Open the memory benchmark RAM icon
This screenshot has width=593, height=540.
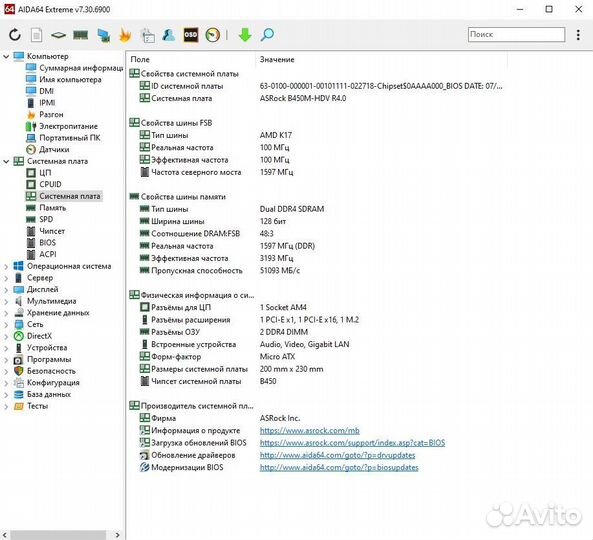point(80,35)
